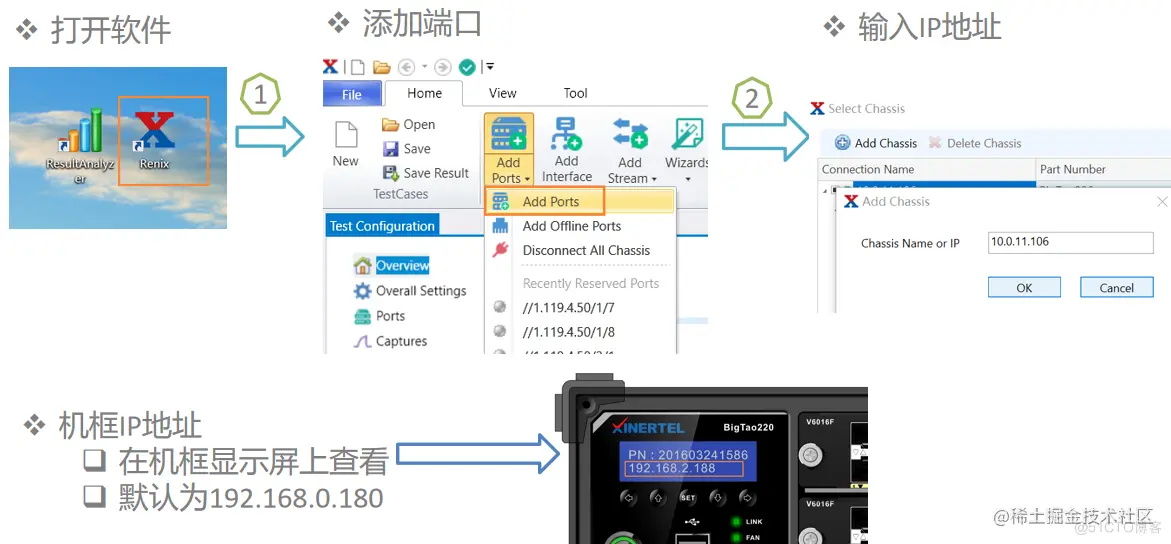This screenshot has width=1171, height=544.
Task: Click the open folder icon in quick access toolbar
Action: click(382, 67)
